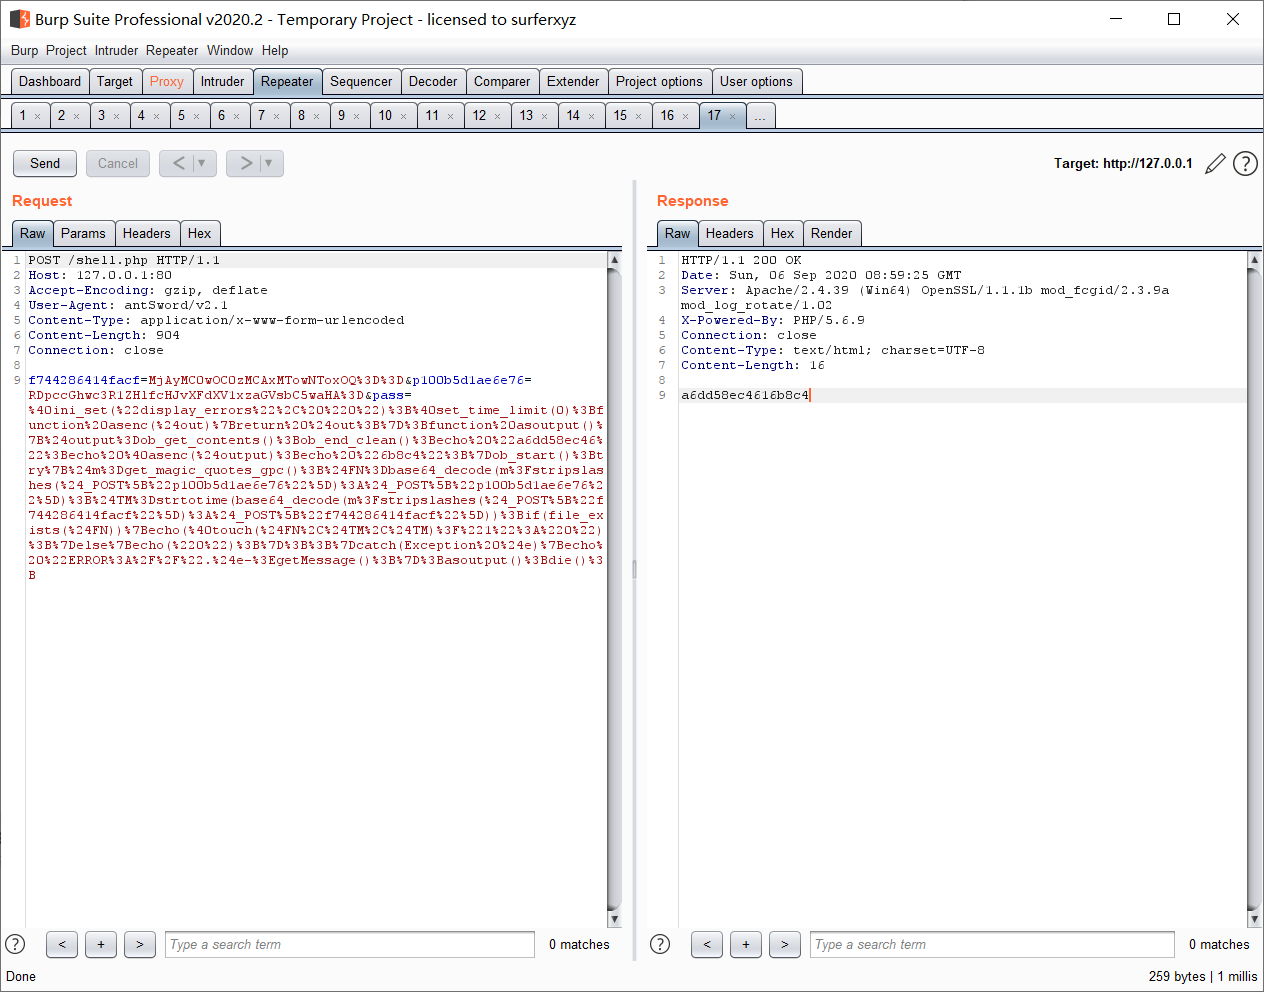This screenshot has height=992, width=1264.
Task: Open the Project menu
Action: (x=66, y=50)
